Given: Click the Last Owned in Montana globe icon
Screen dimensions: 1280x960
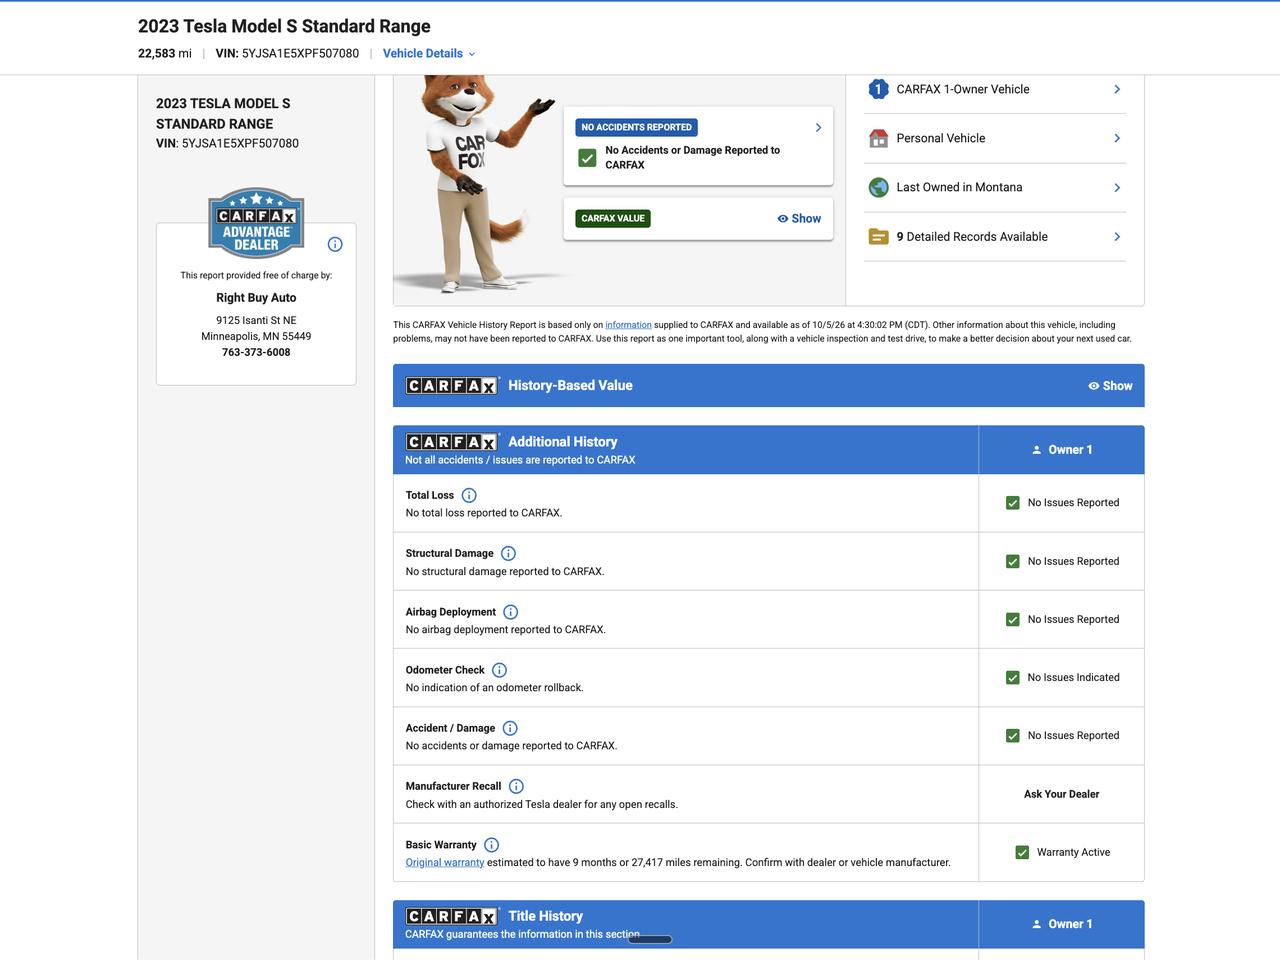Looking at the screenshot, I should tap(878, 187).
